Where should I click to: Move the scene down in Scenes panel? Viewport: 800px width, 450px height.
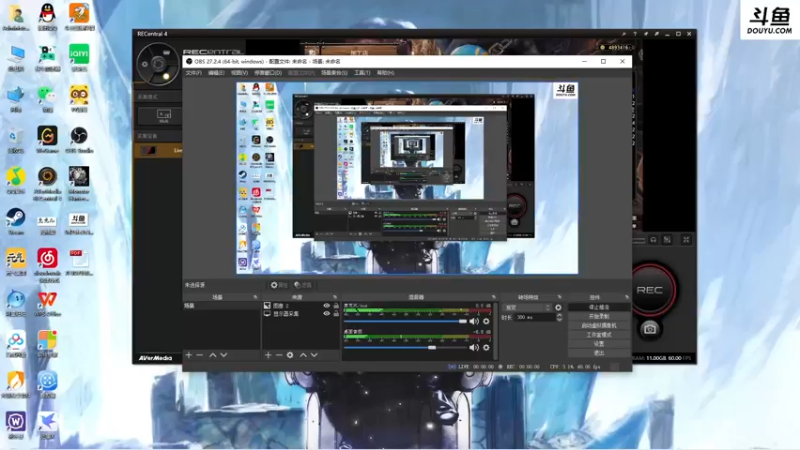pos(223,355)
